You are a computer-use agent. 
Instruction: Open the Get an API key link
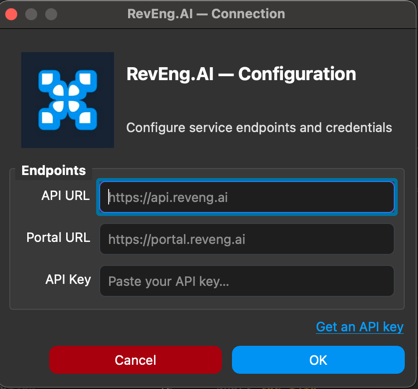[x=360, y=327]
